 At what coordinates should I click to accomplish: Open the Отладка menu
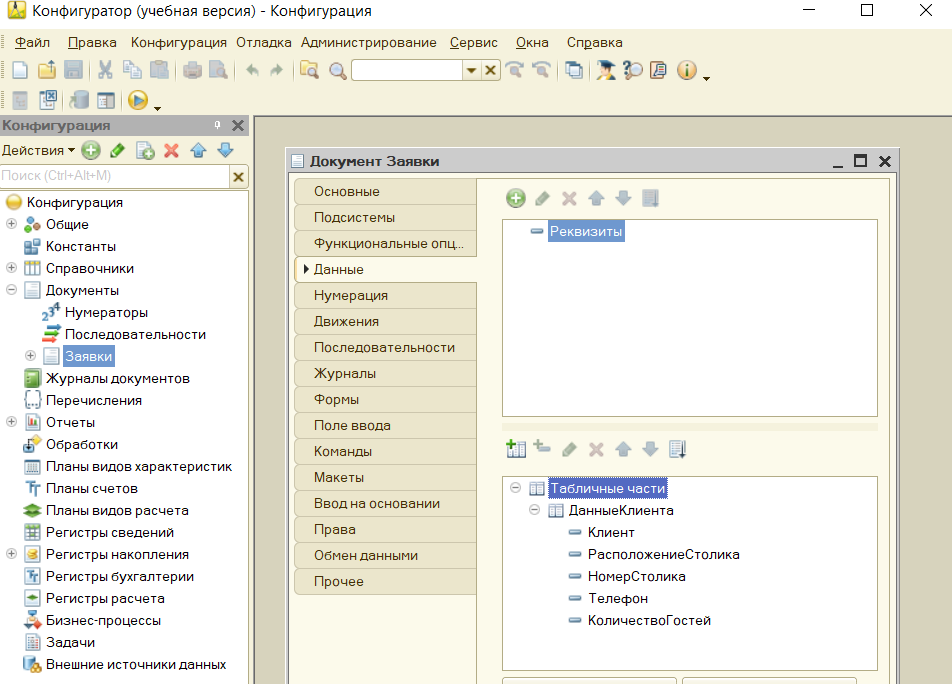[x=264, y=42]
